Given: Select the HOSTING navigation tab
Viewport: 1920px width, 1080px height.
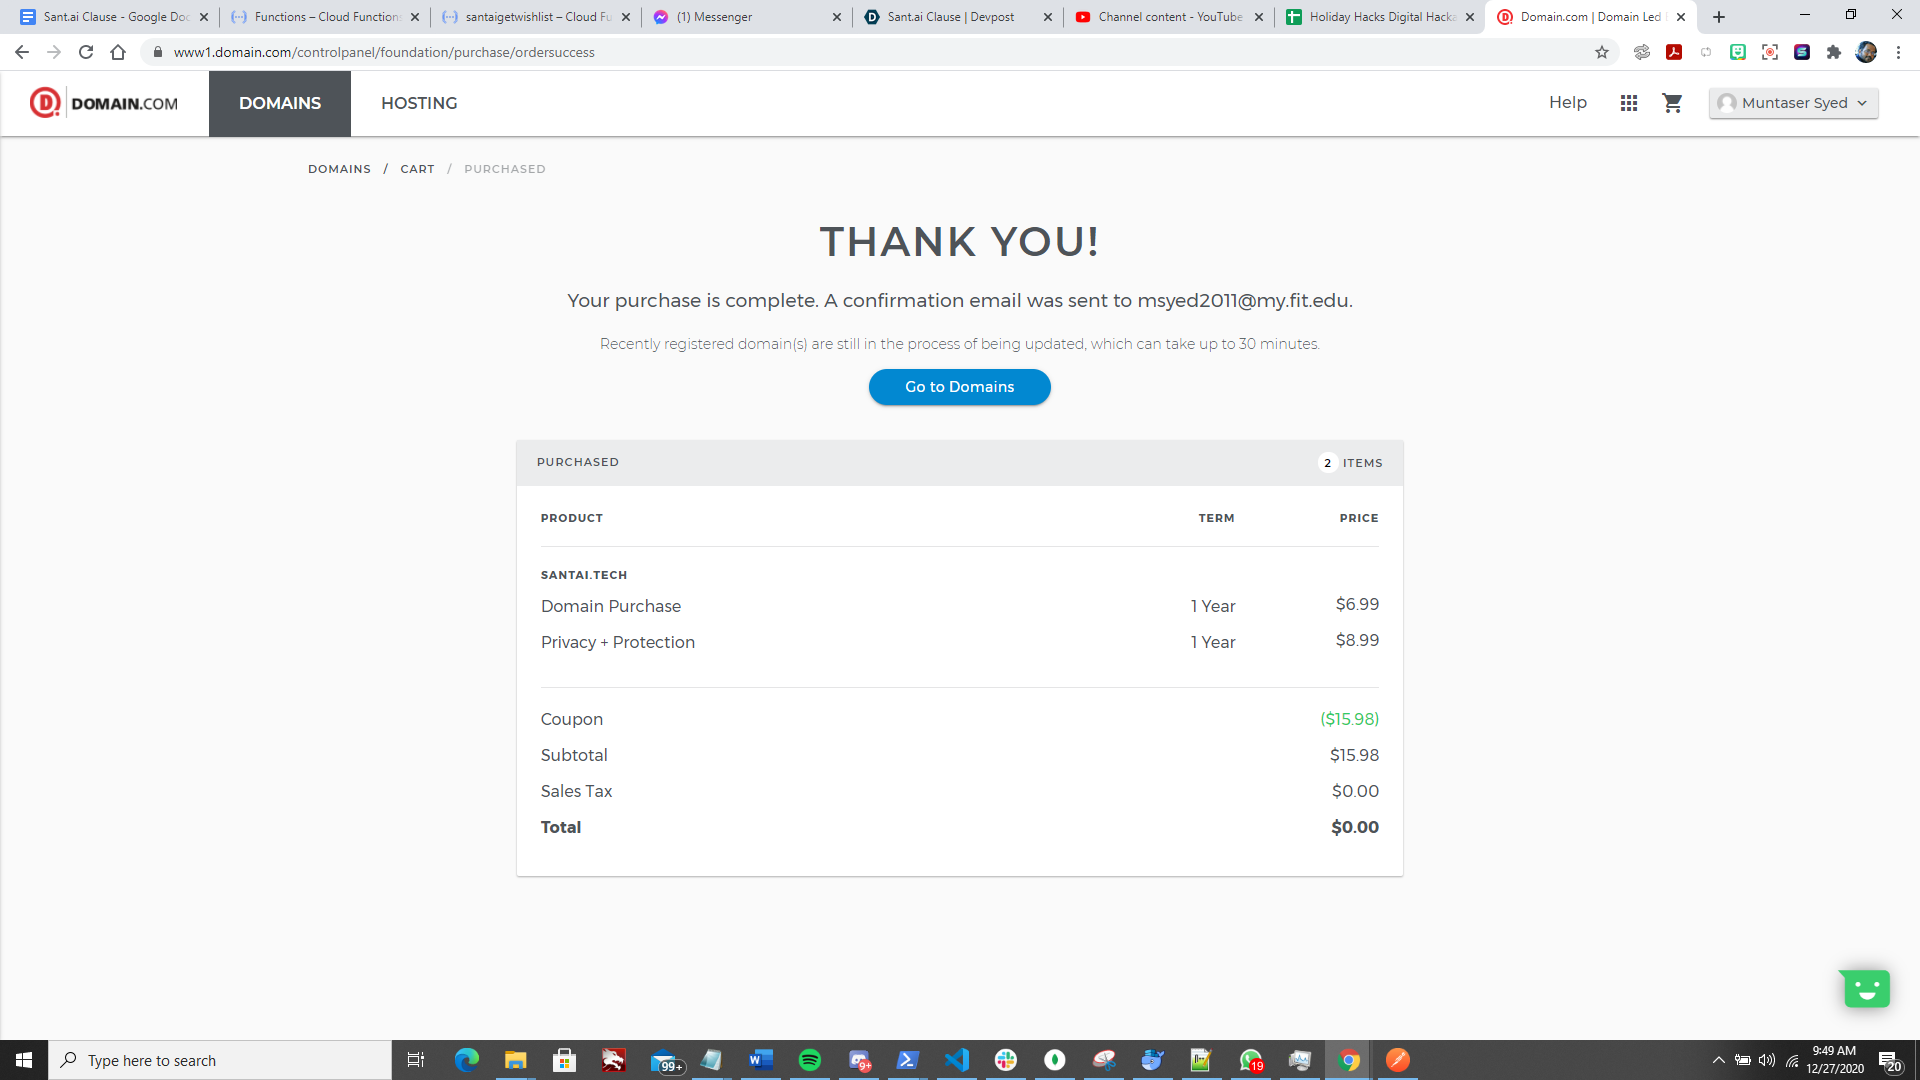Looking at the screenshot, I should (x=419, y=103).
